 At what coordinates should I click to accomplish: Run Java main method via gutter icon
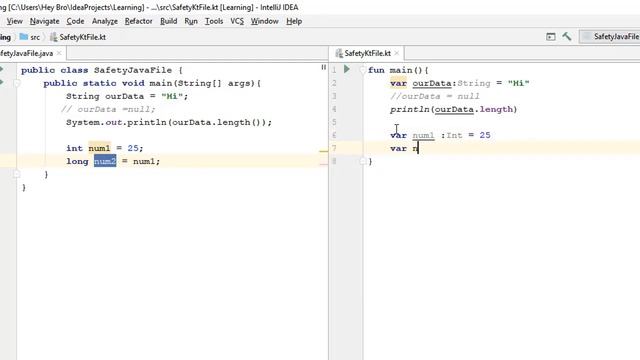[2, 82]
